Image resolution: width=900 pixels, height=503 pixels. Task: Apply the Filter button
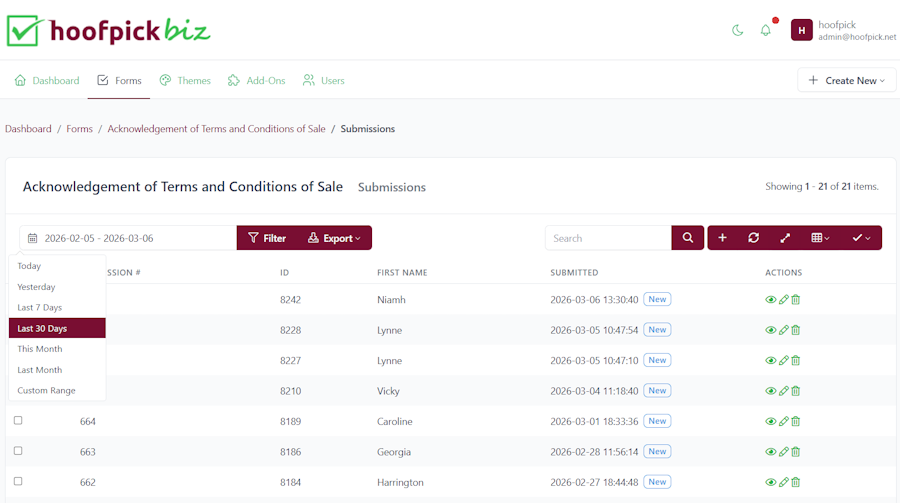pyautogui.click(x=267, y=238)
